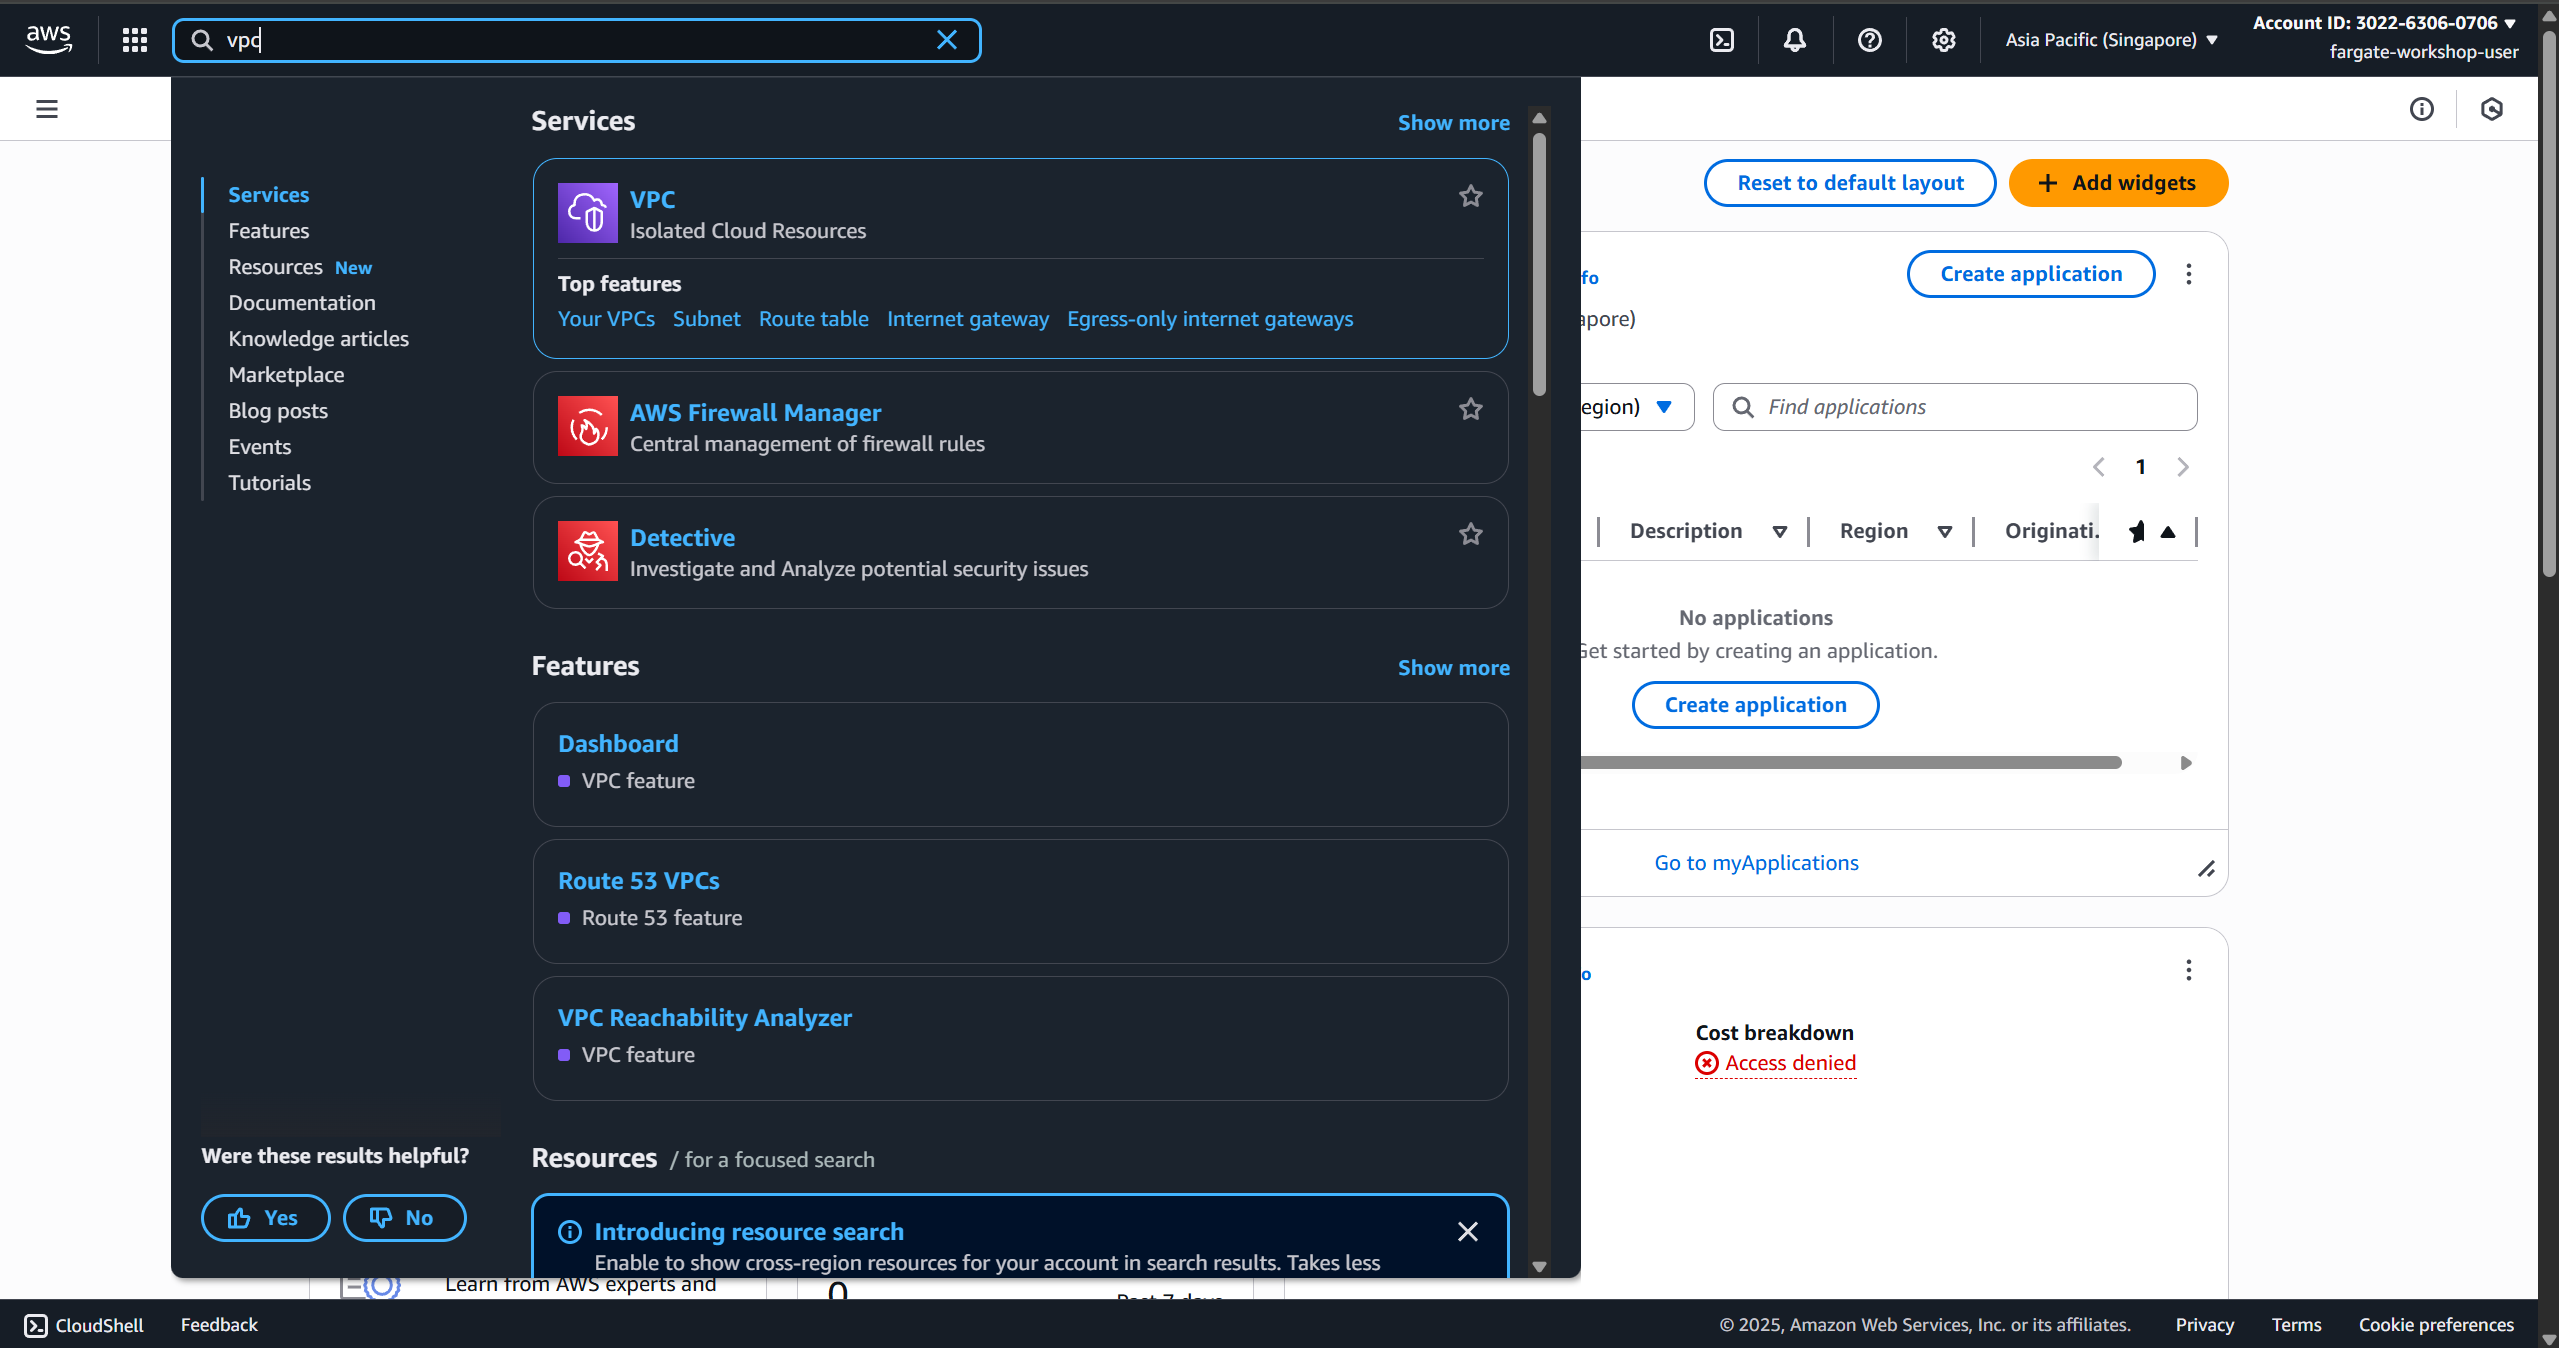The image size is (2559, 1348).
Task: Open the VPC service link
Action: [652, 199]
